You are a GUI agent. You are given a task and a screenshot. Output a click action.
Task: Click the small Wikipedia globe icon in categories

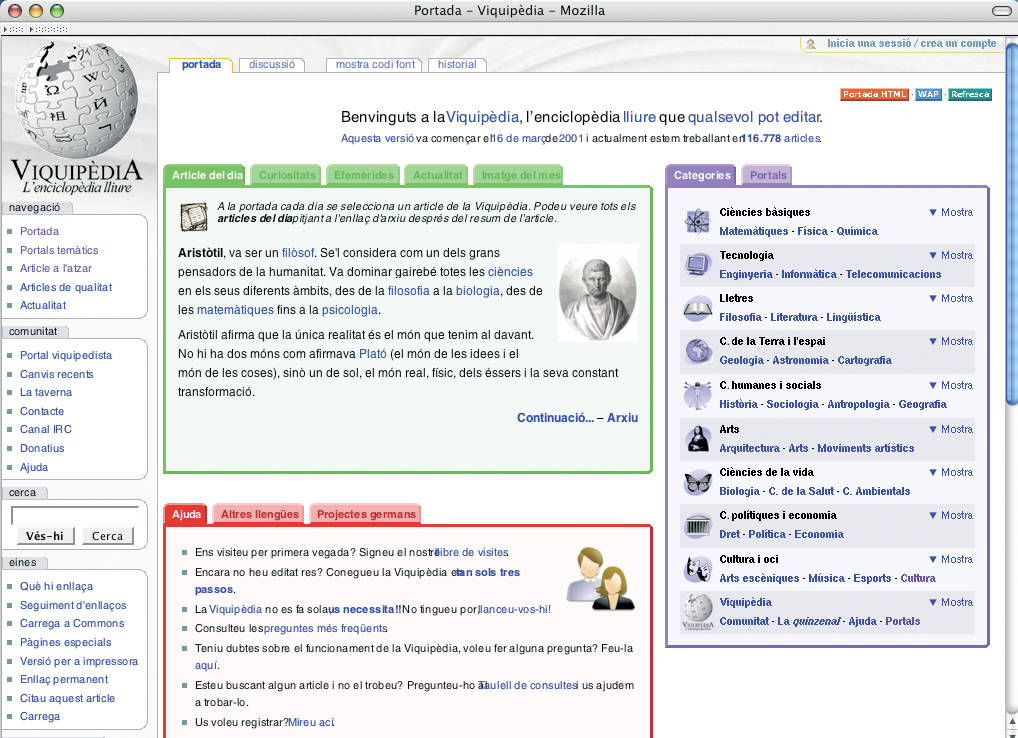pyautogui.click(x=698, y=612)
